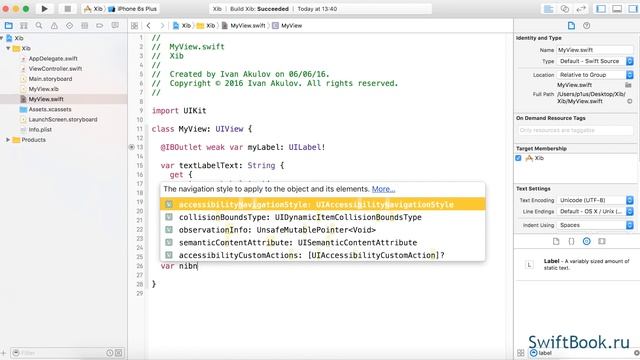This screenshot has width=640, height=360.
Task: Choose the iPhone 6s Plus destination
Action: point(133,9)
